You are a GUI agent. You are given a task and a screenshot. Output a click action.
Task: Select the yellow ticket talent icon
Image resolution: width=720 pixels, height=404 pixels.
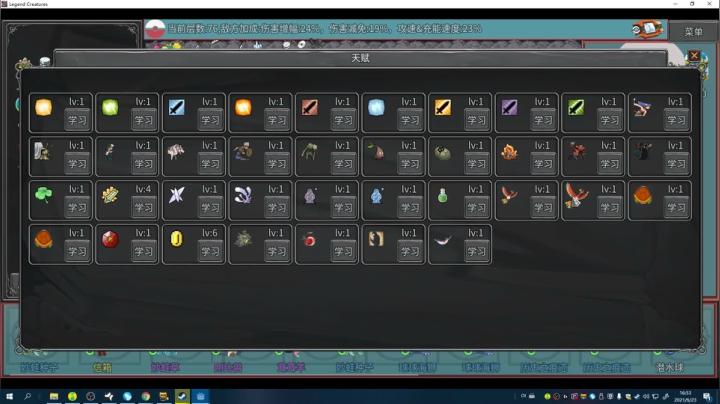[x=110, y=195]
